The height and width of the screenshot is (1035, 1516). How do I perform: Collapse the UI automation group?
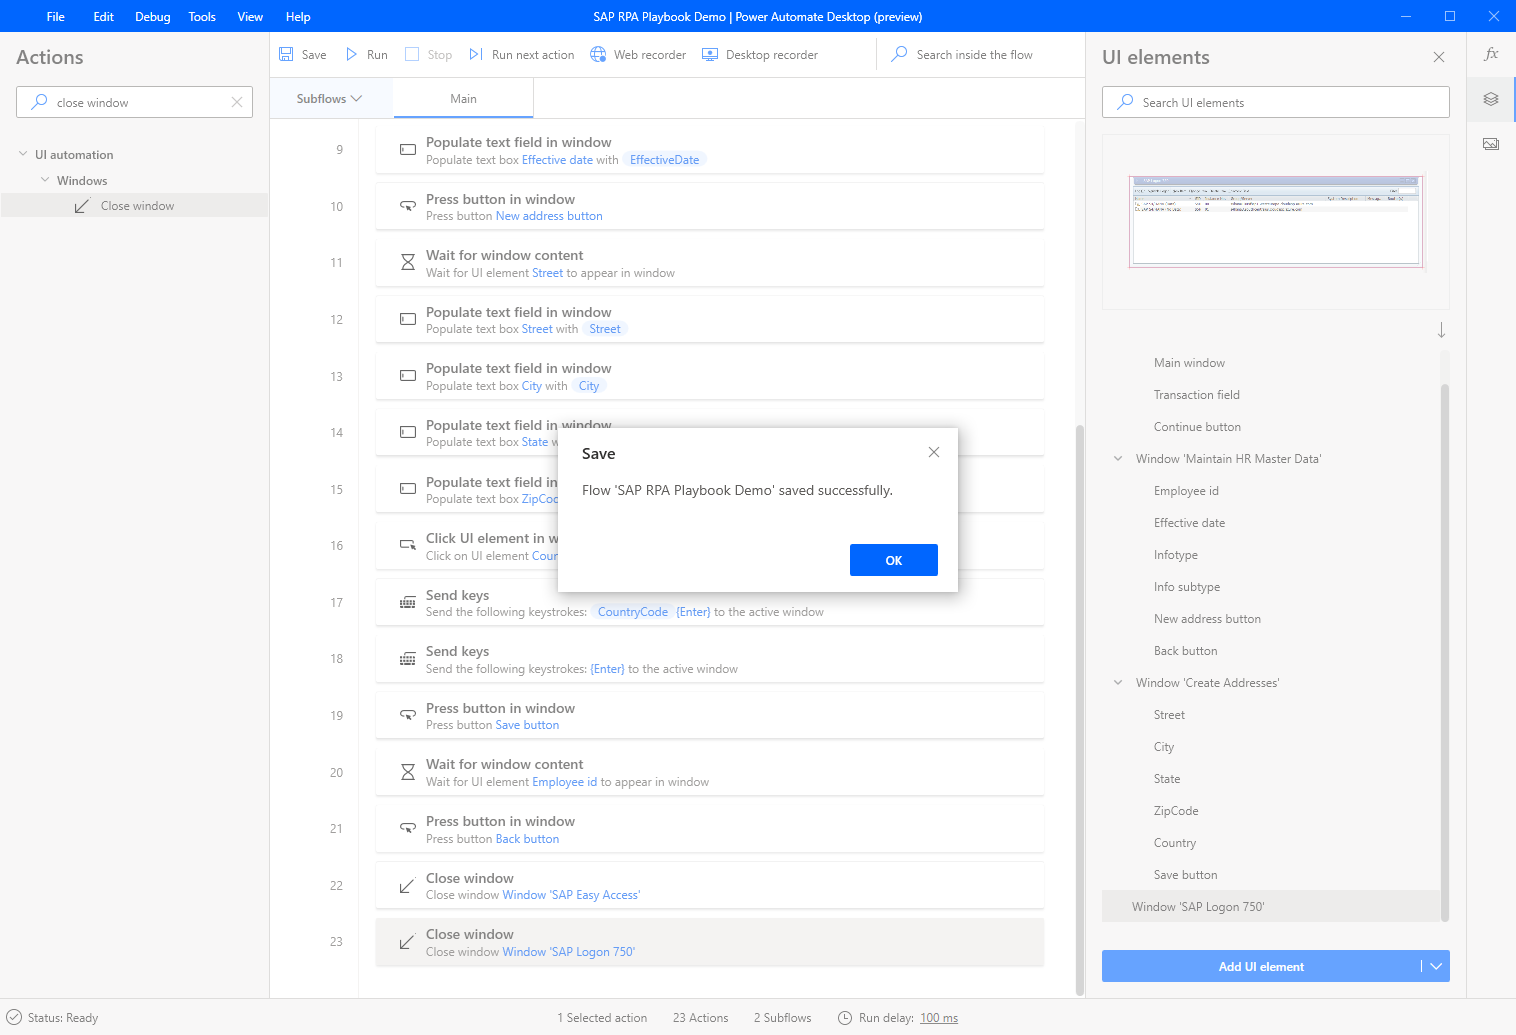click(x=23, y=154)
